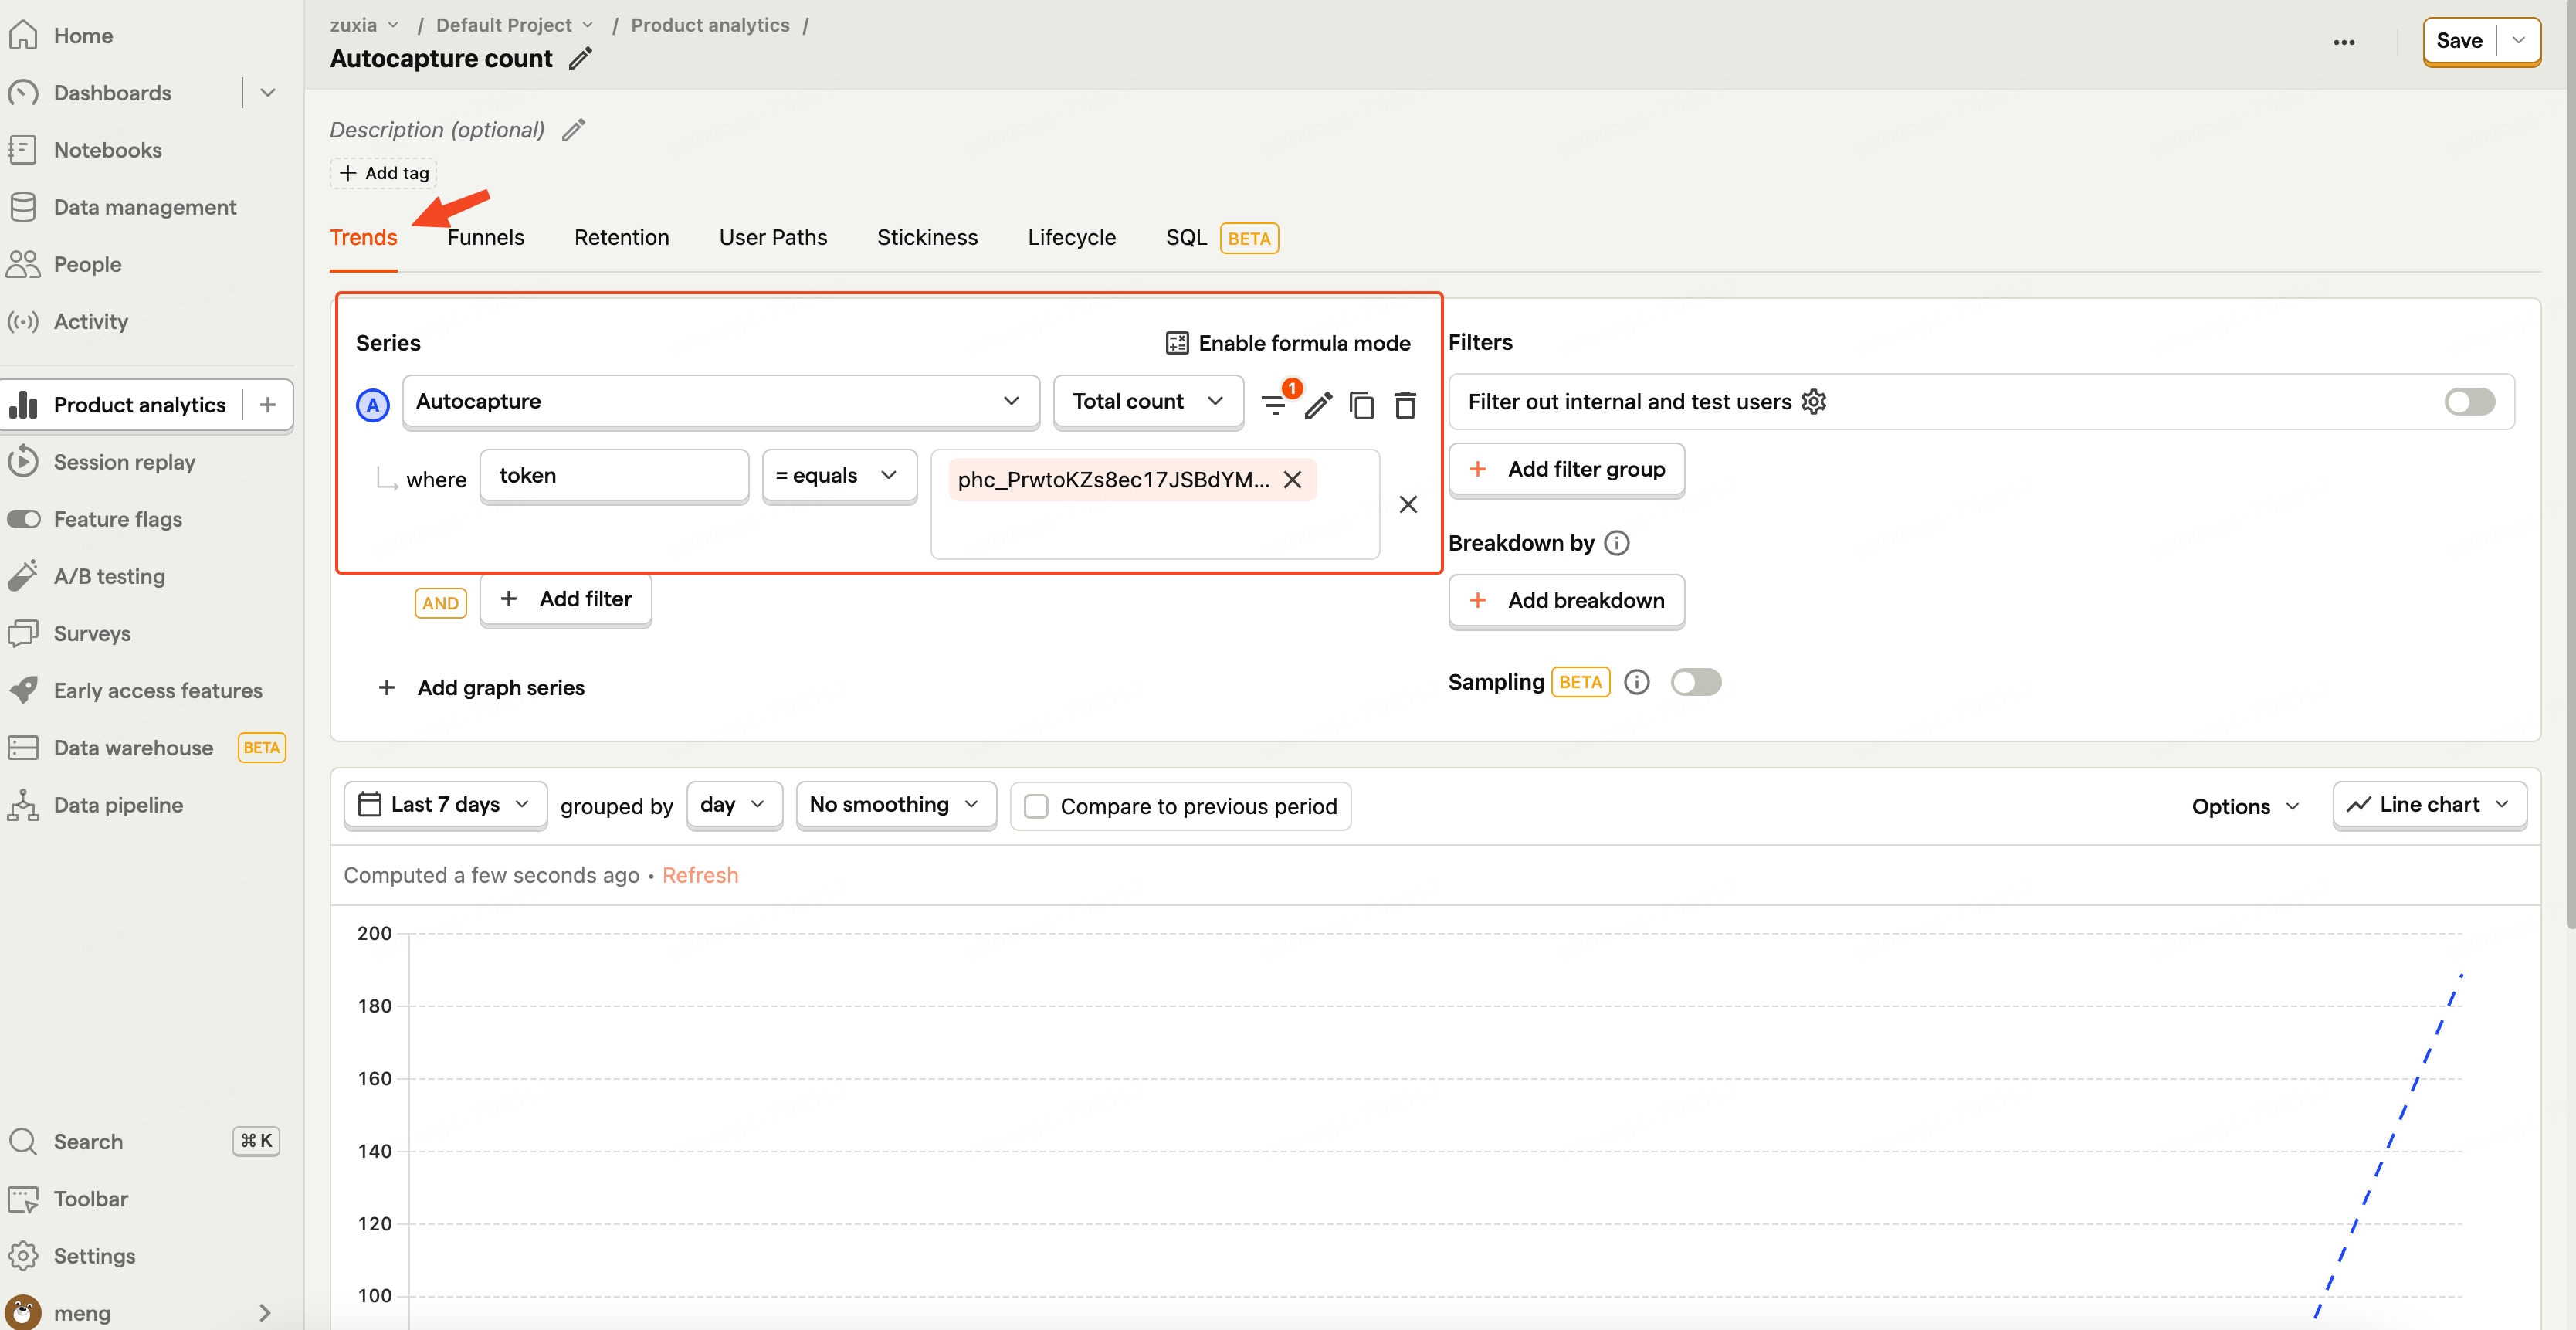Duplicate the Autocapture series
The height and width of the screenshot is (1330, 2576).
tap(1361, 404)
